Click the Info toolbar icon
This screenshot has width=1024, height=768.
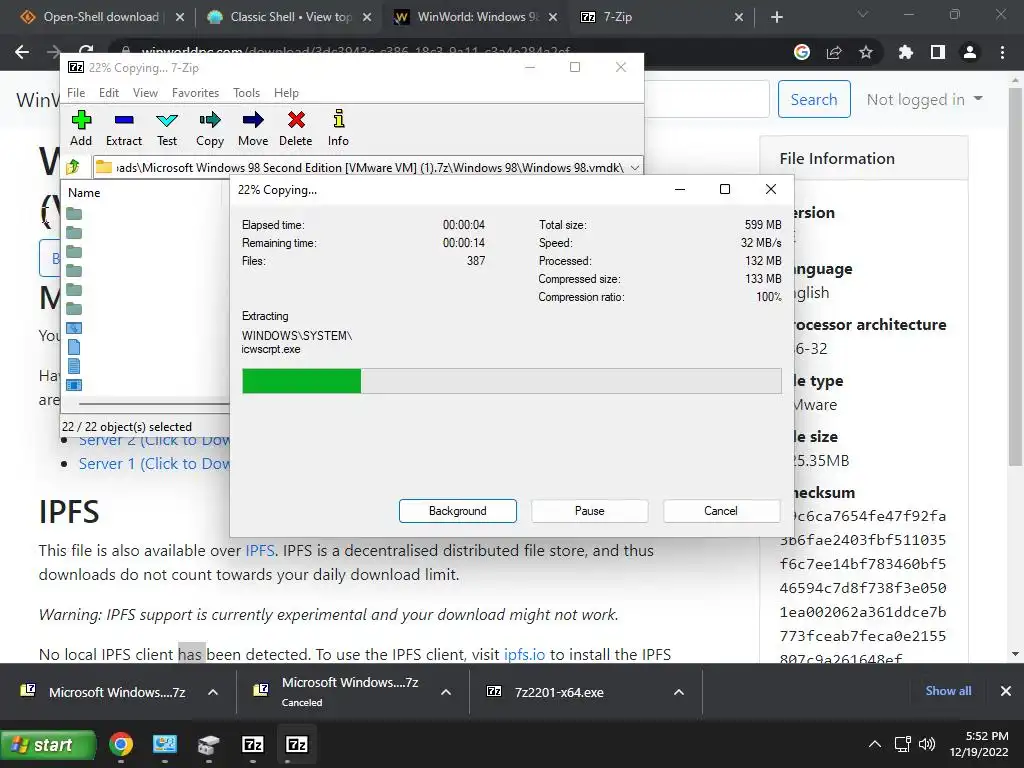click(338, 128)
